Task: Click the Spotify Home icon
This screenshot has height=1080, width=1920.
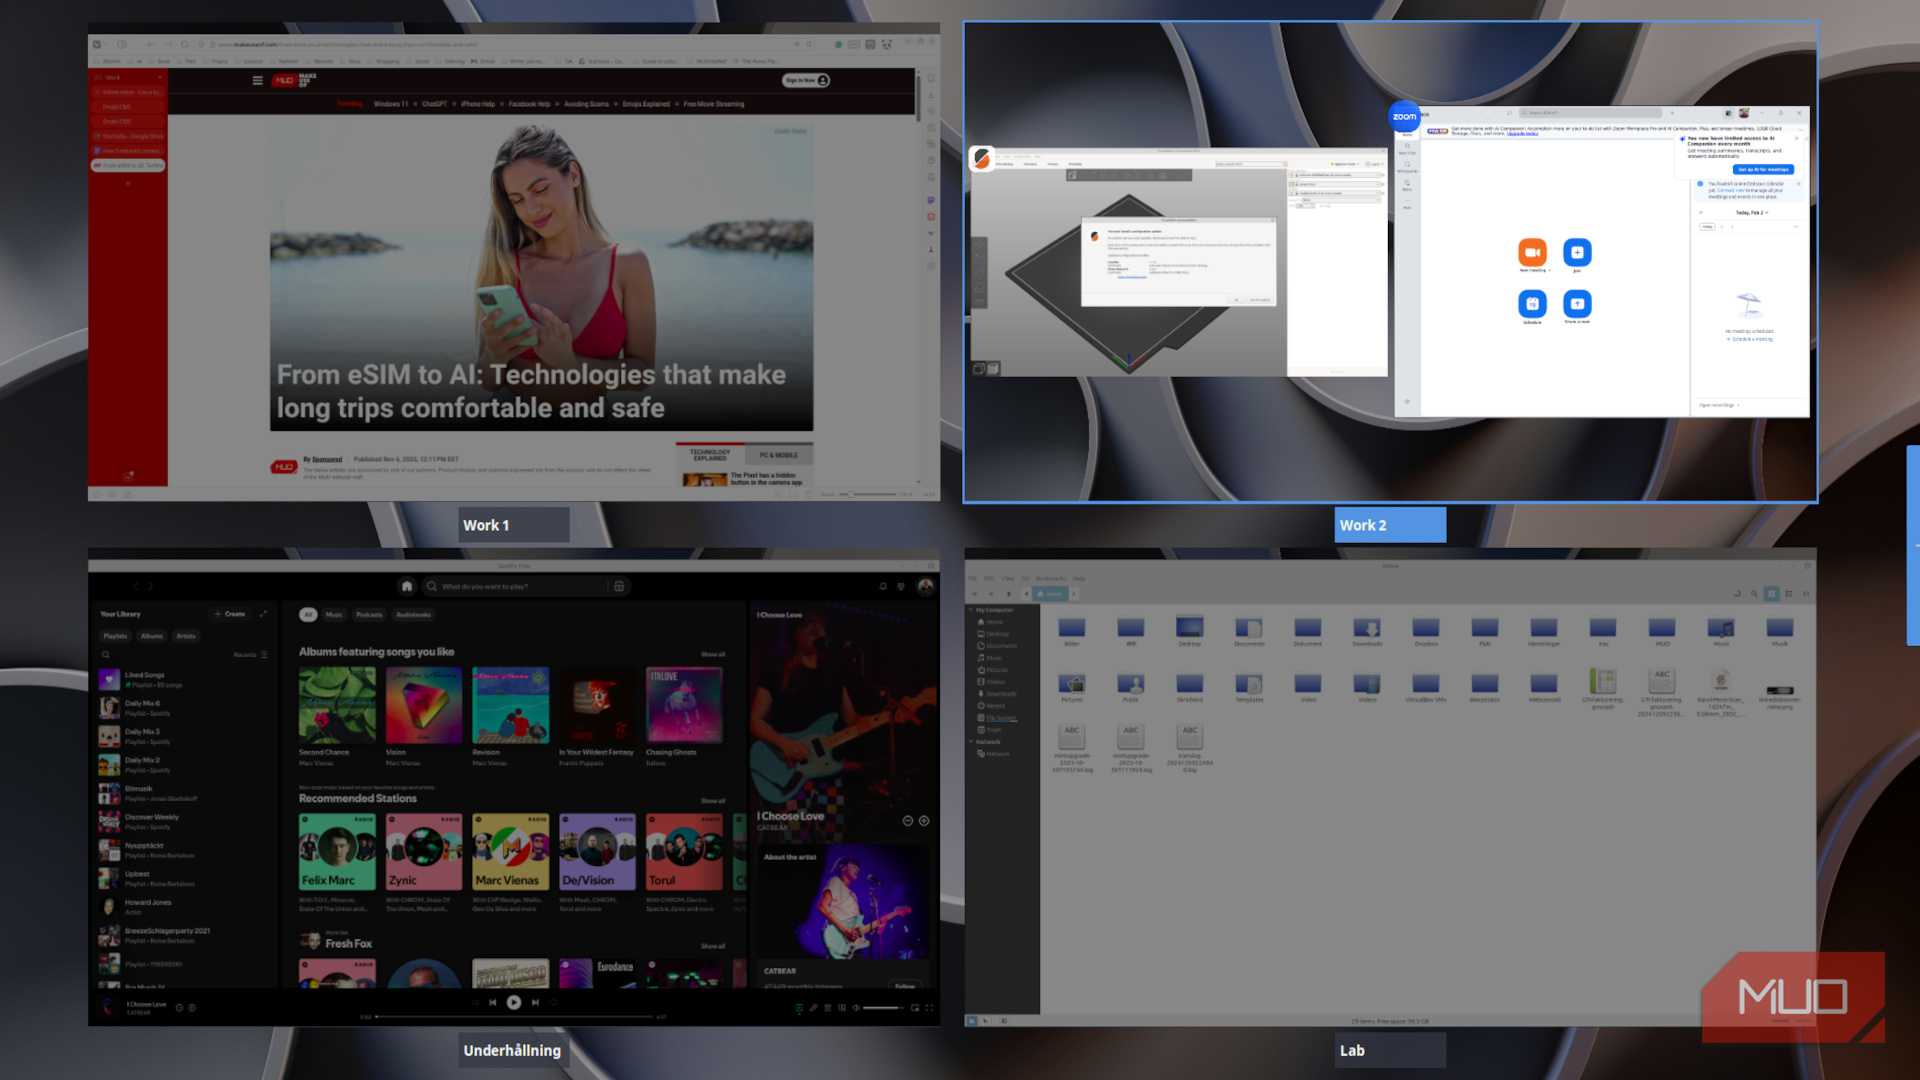Action: pos(406,587)
